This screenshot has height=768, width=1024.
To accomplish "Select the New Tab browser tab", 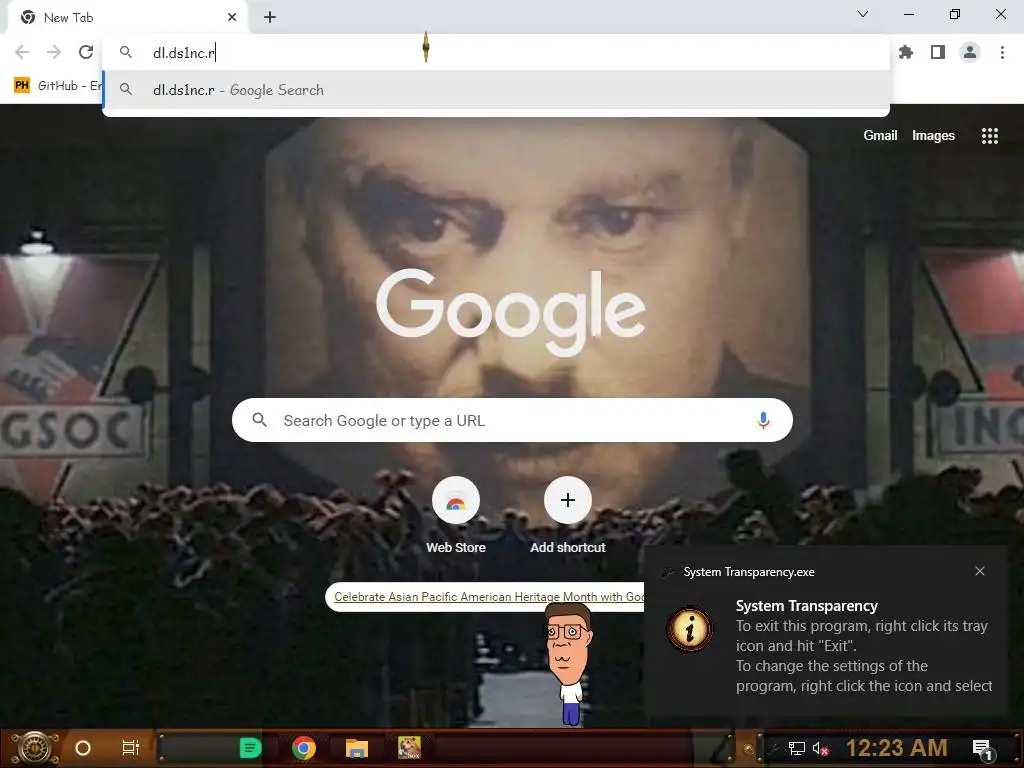I will click(127, 18).
